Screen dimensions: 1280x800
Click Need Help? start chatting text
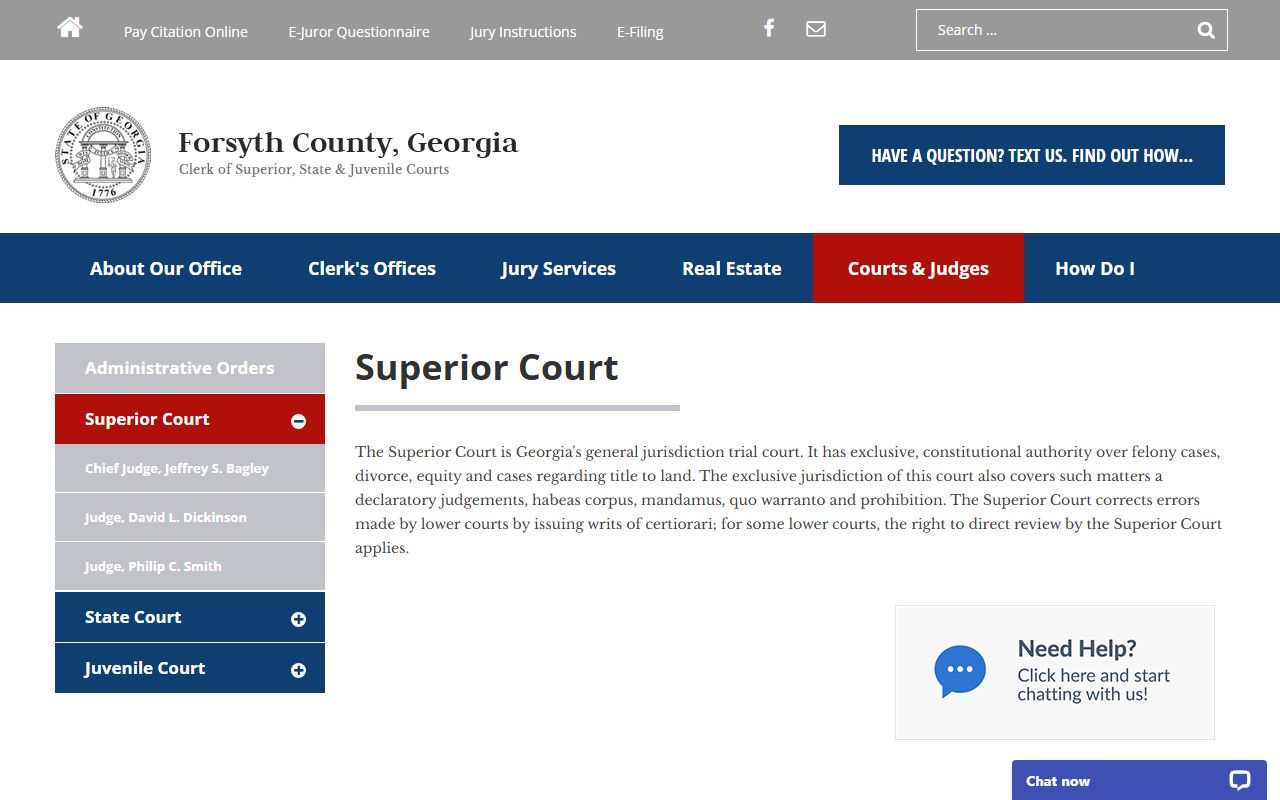[1094, 671]
